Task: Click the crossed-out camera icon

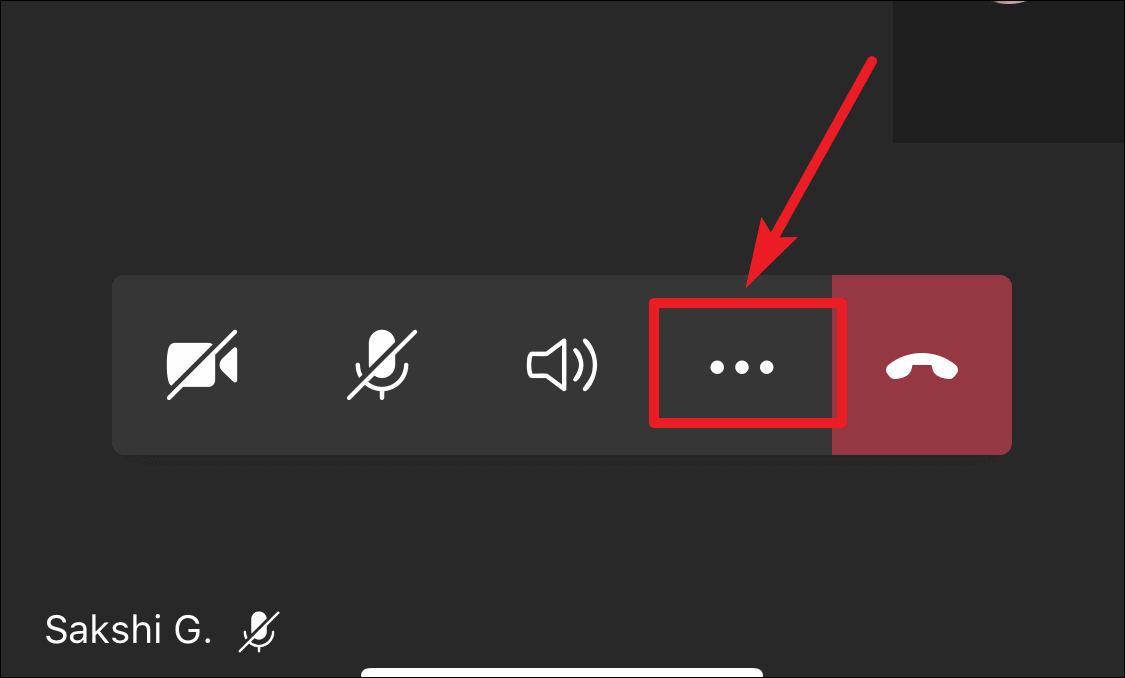Action: tap(202, 364)
